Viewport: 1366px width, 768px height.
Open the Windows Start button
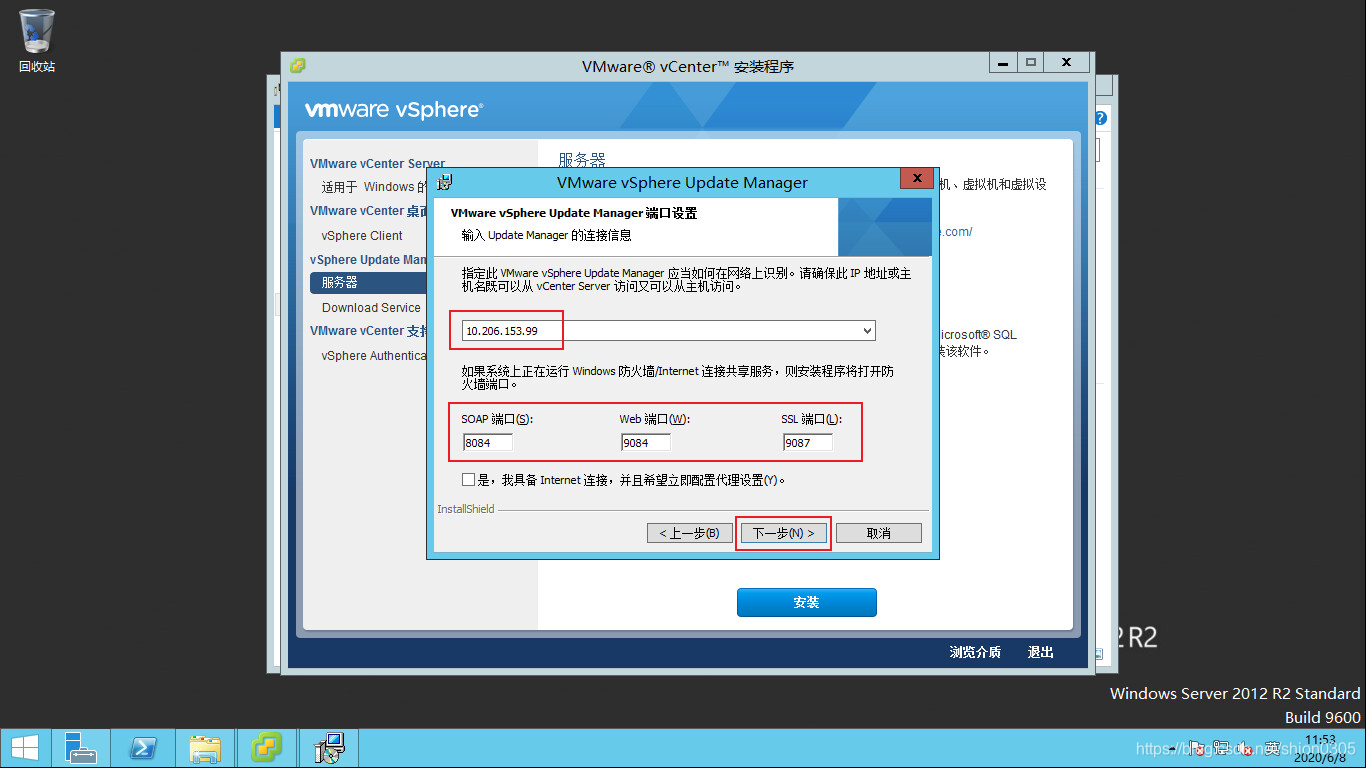pos(25,748)
